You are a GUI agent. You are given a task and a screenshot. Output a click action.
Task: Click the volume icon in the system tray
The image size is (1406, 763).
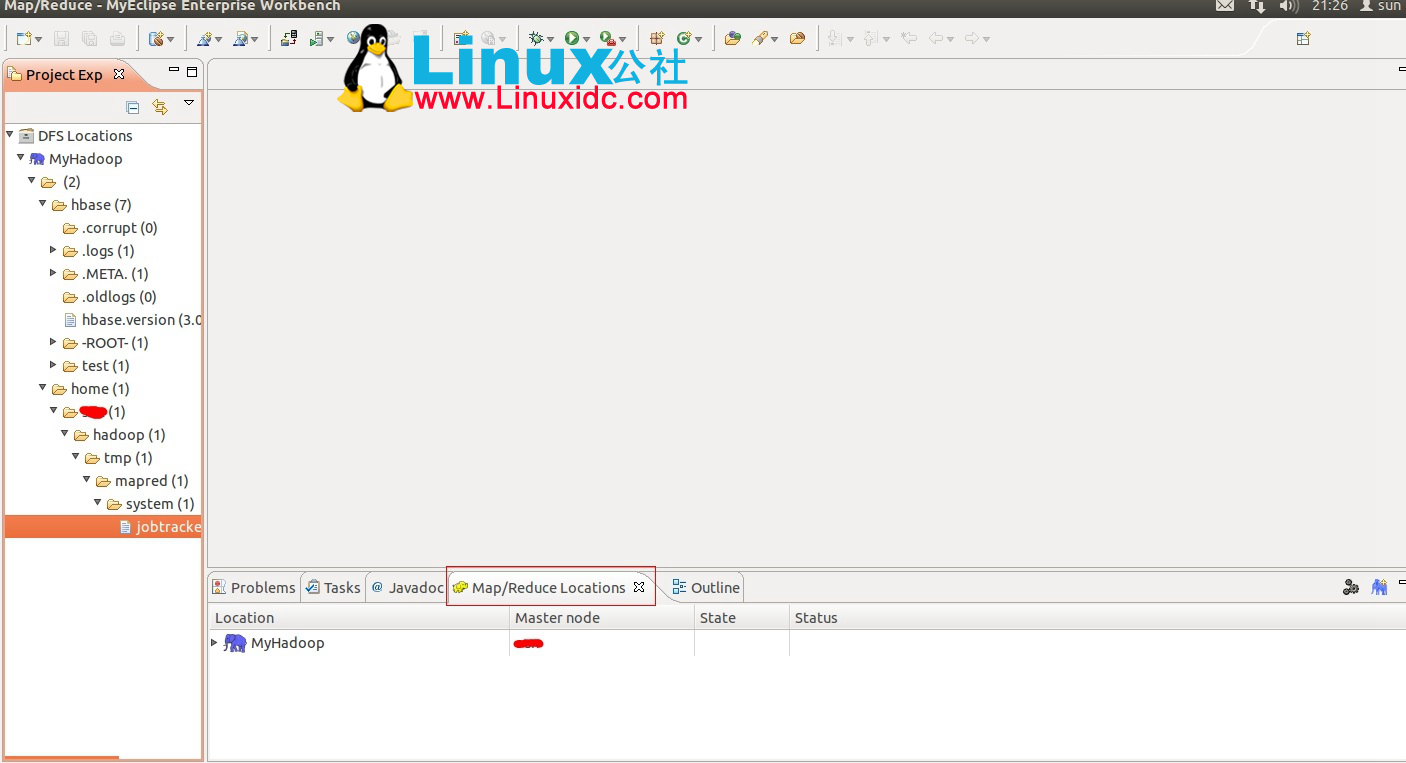coord(1289,6)
